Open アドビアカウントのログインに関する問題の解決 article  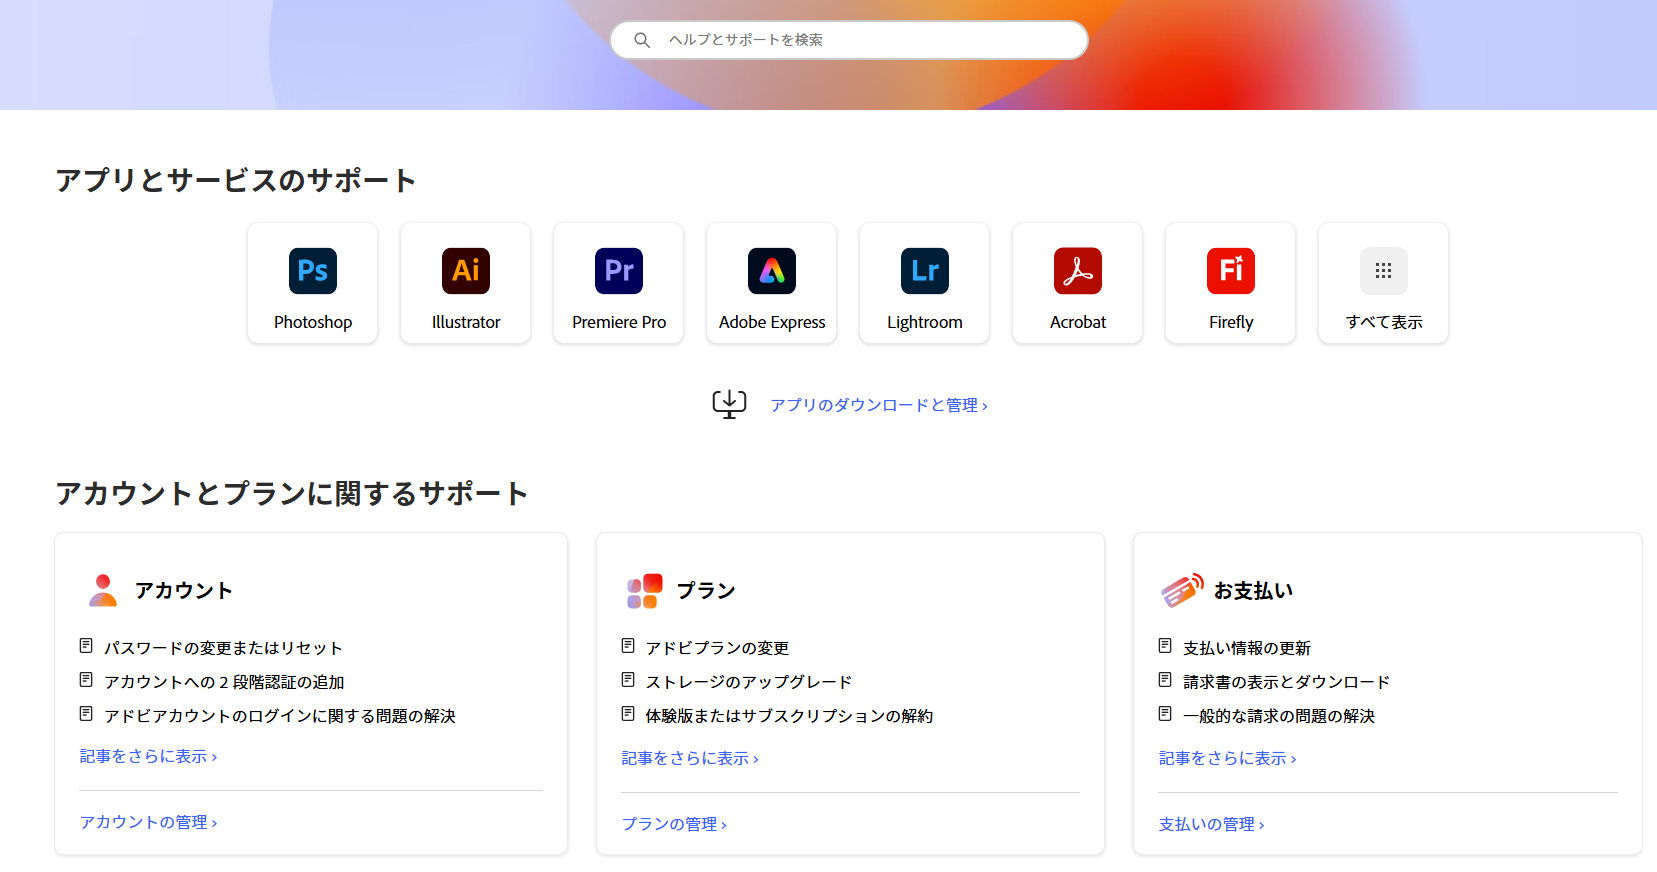tap(280, 716)
